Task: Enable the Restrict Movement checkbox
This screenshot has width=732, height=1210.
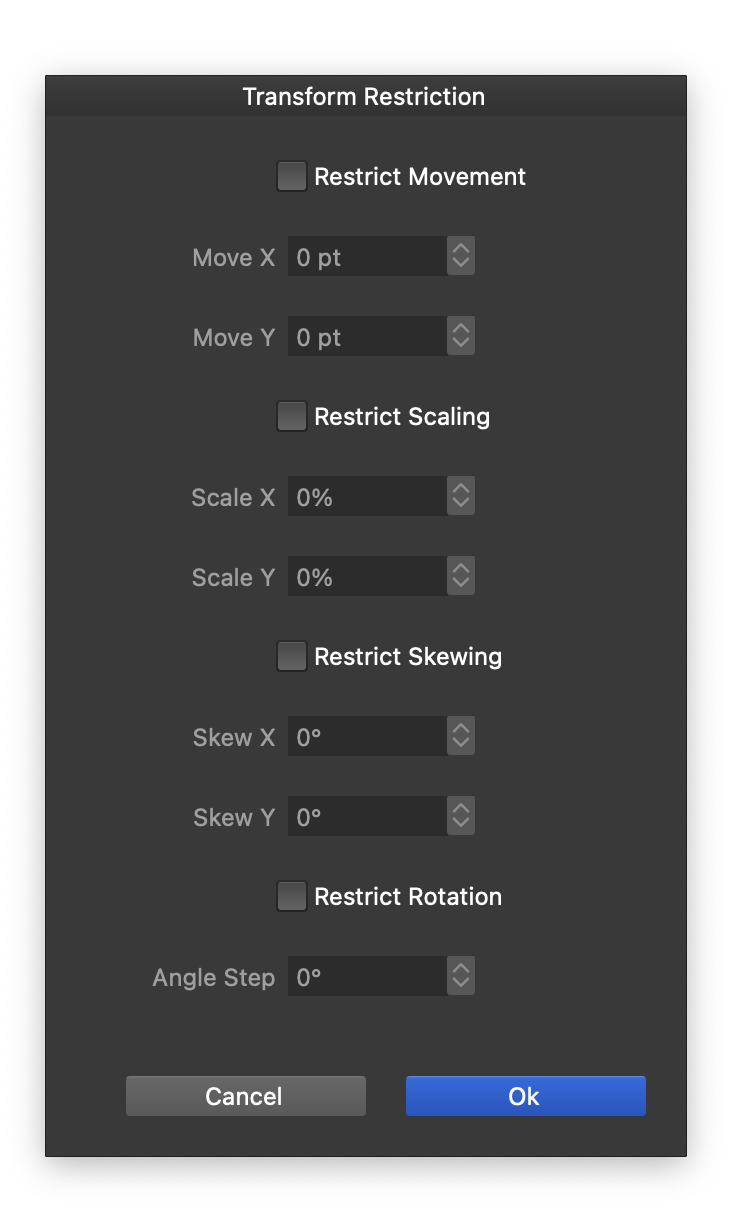Action: (291, 177)
